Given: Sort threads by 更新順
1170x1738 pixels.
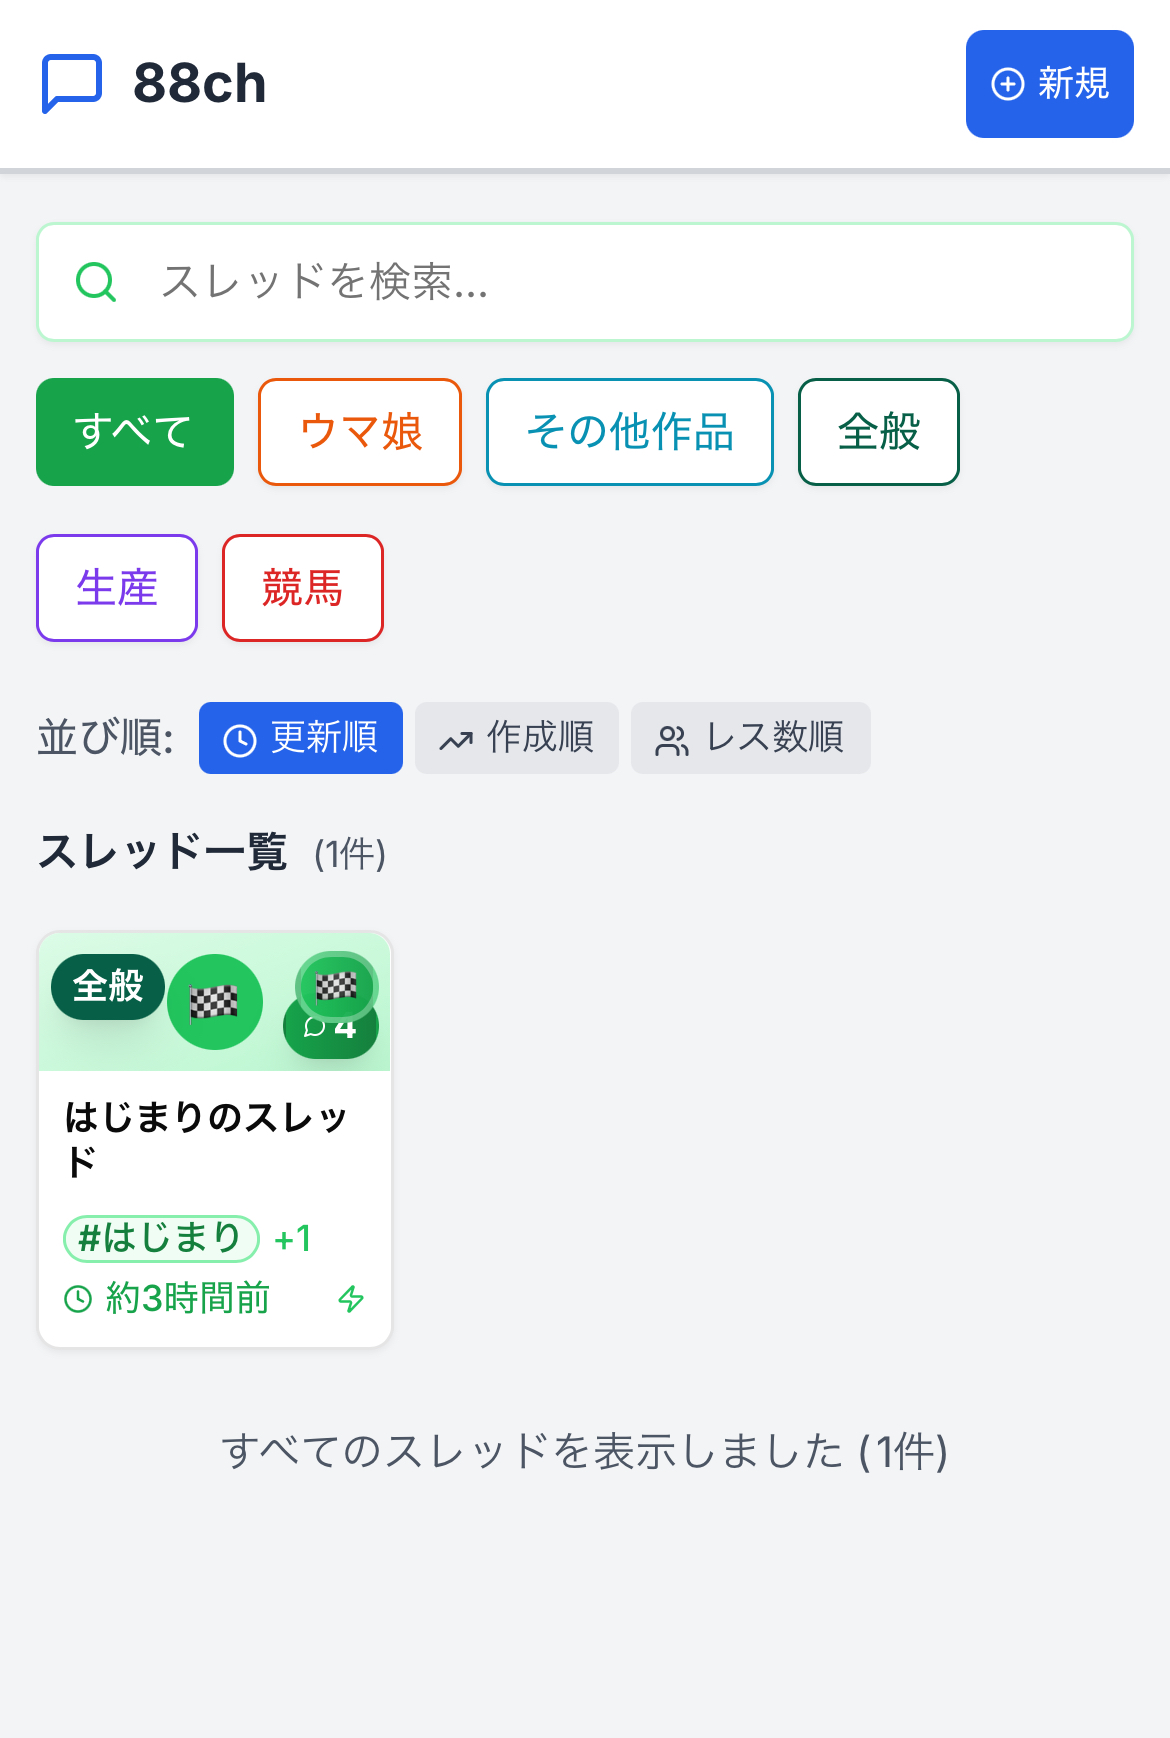Looking at the screenshot, I should pyautogui.click(x=301, y=738).
